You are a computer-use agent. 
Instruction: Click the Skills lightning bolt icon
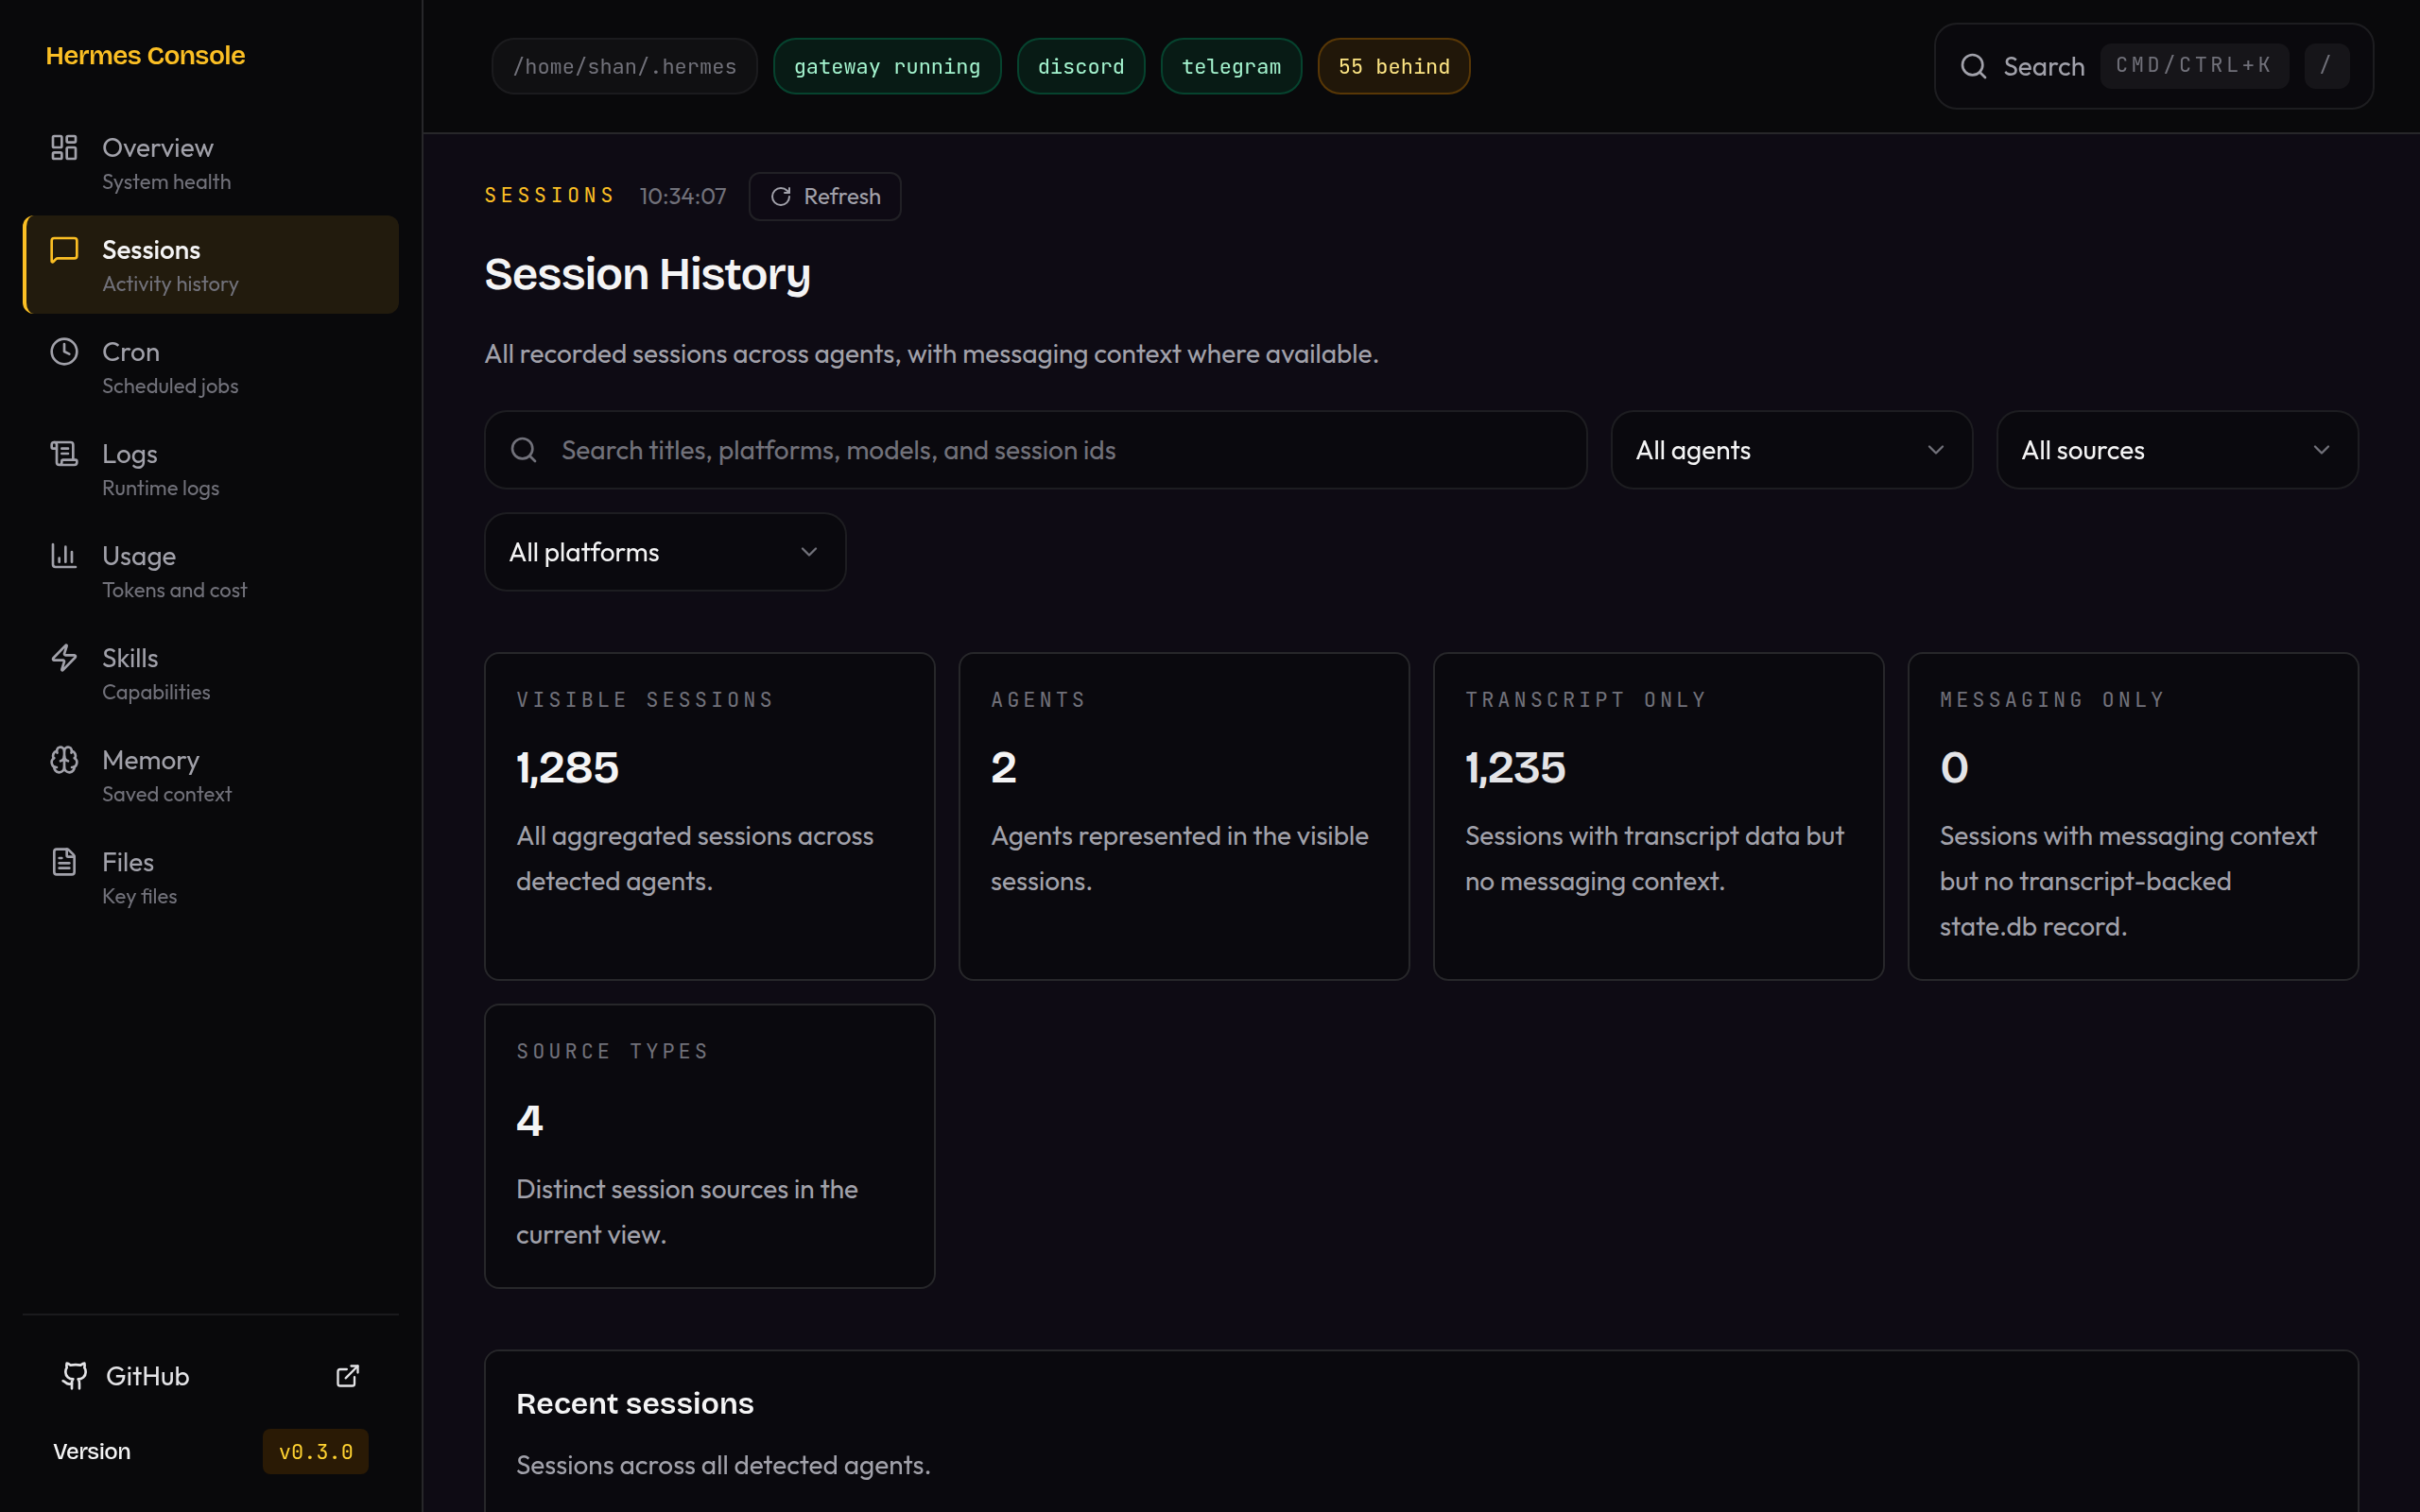(x=64, y=658)
